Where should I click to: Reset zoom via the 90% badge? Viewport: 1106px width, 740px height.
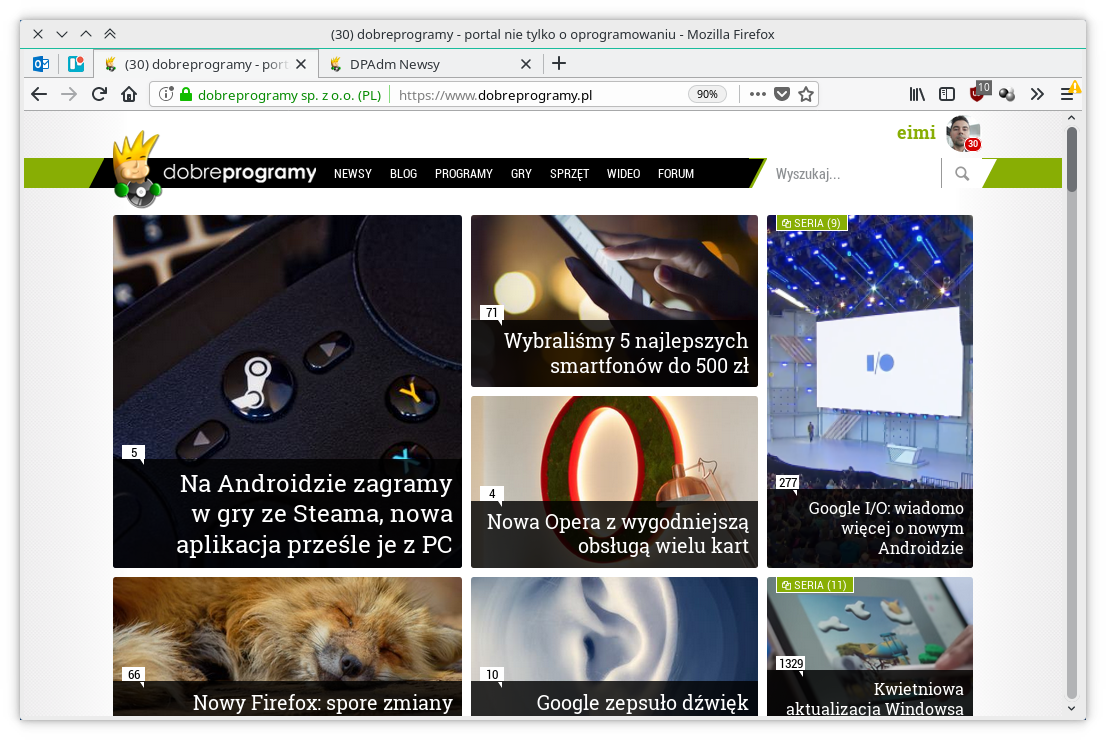click(x=707, y=95)
